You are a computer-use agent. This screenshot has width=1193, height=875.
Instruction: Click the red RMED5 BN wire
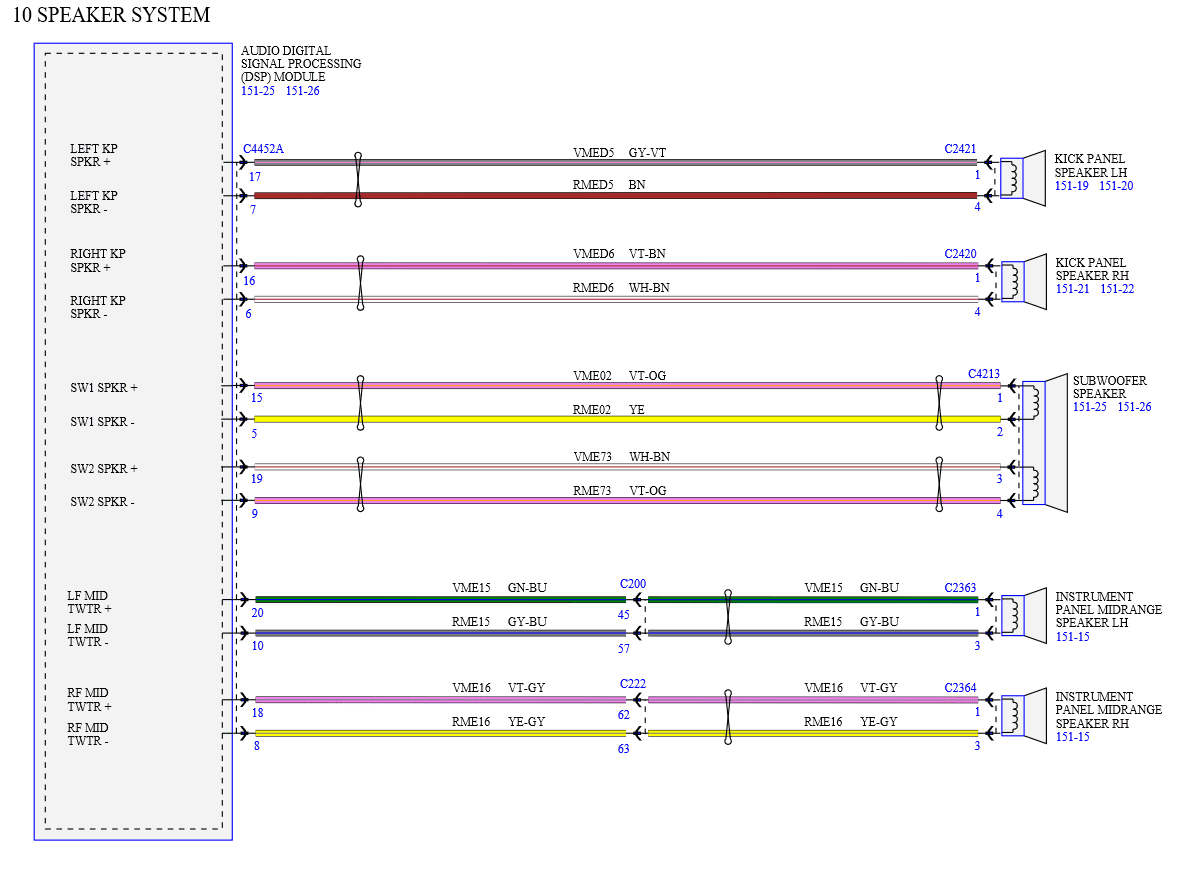pyautogui.click(x=615, y=196)
